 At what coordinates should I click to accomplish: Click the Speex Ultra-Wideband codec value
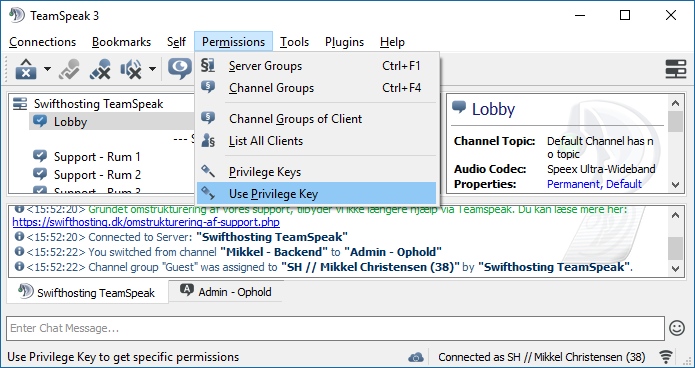(x=601, y=169)
